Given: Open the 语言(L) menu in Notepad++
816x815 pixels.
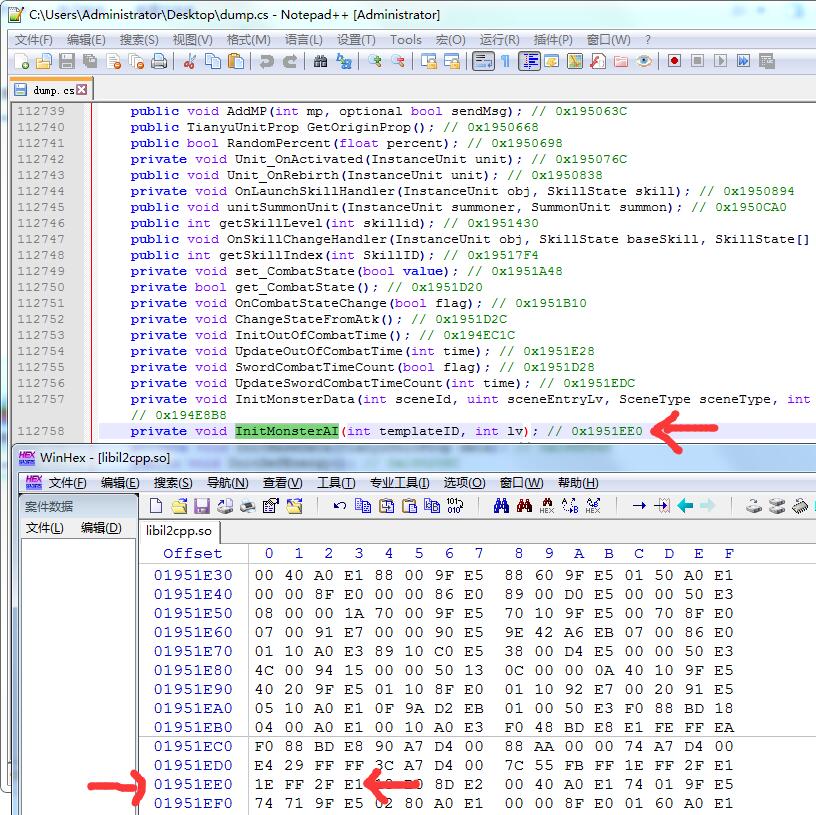Looking at the screenshot, I should (304, 40).
